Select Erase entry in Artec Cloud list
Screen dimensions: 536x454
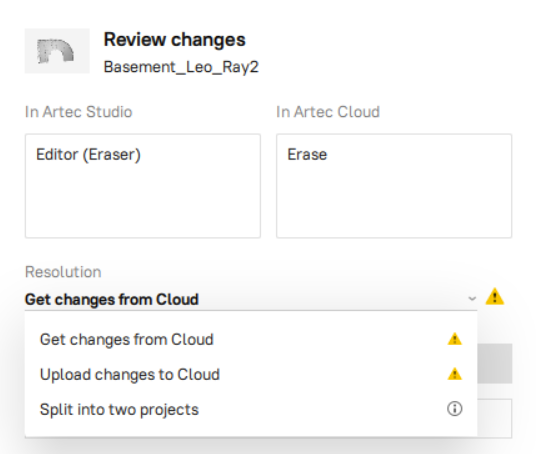point(307,155)
